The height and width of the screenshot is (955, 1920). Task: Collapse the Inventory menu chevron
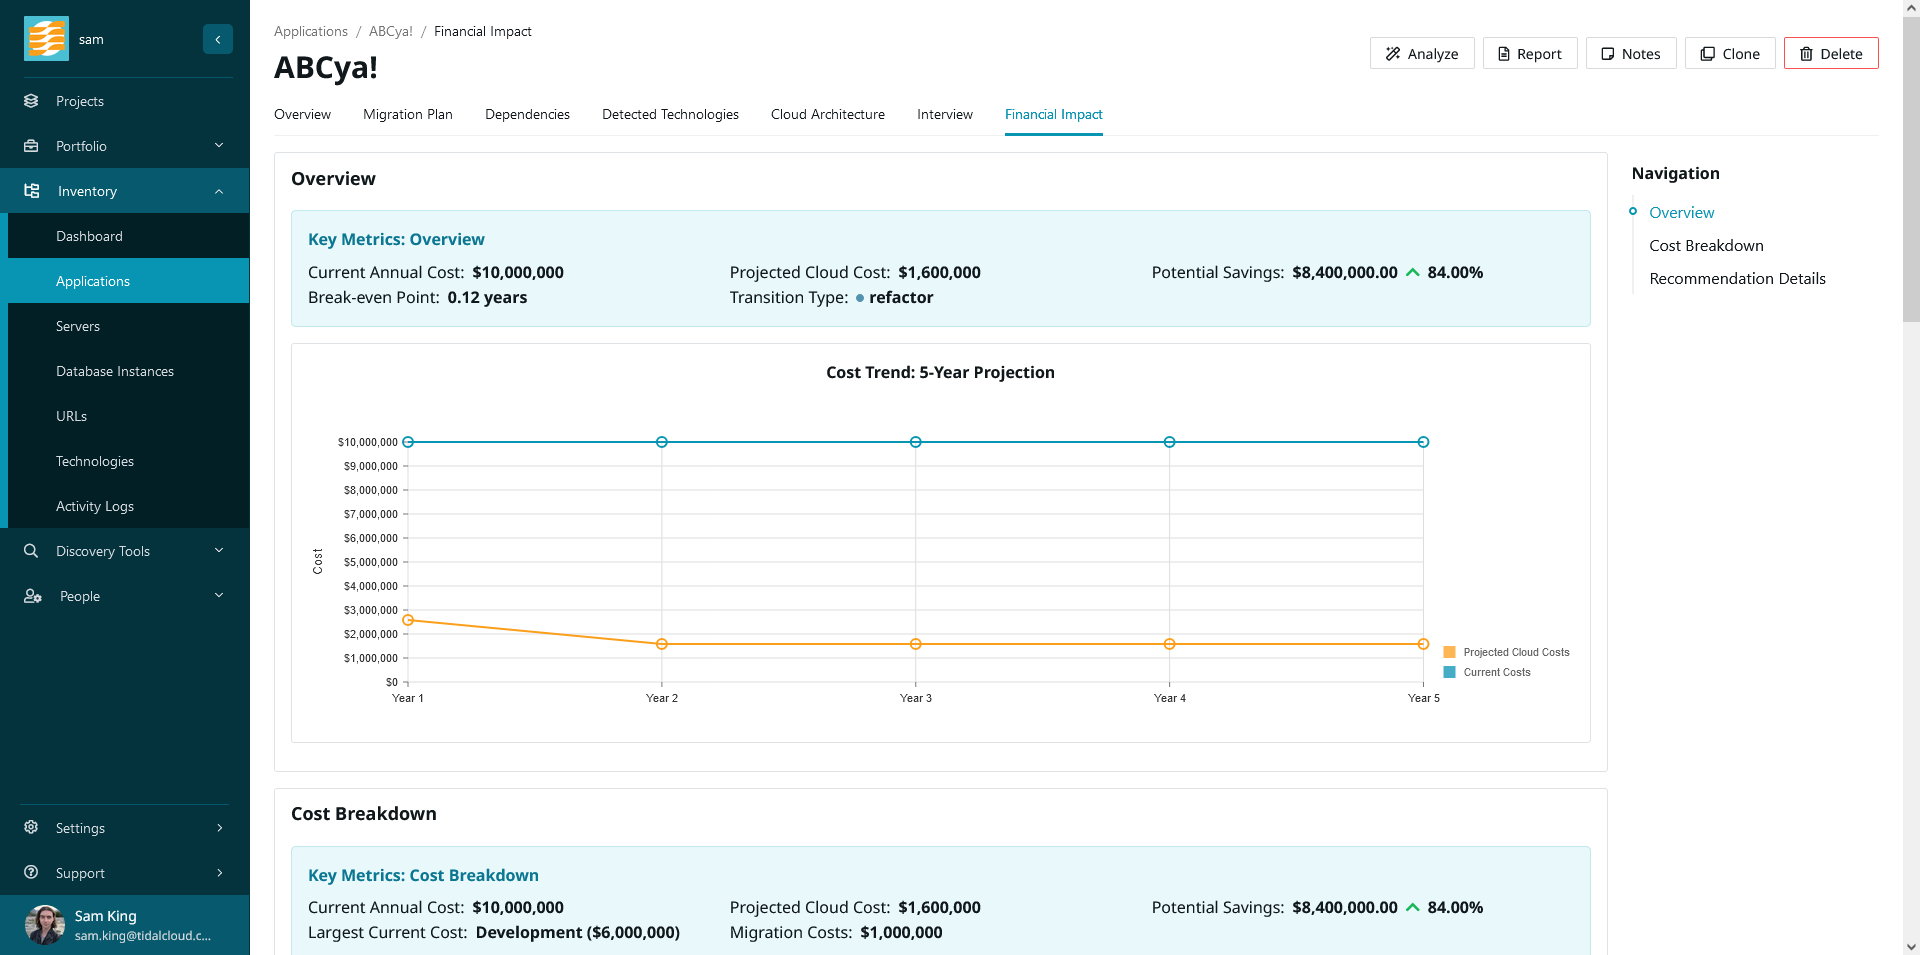(x=219, y=191)
